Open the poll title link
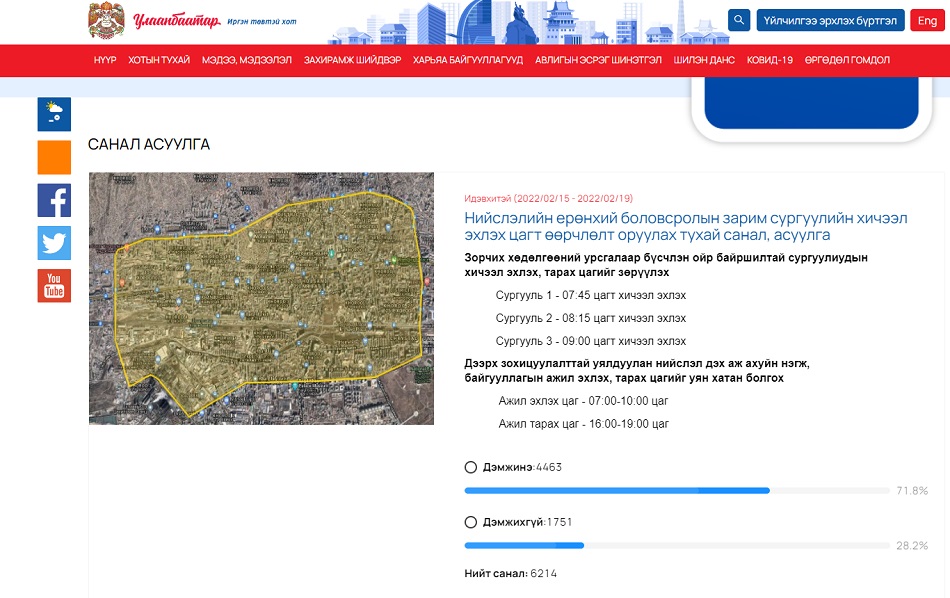The width and height of the screenshot is (950, 598). [x=647, y=226]
